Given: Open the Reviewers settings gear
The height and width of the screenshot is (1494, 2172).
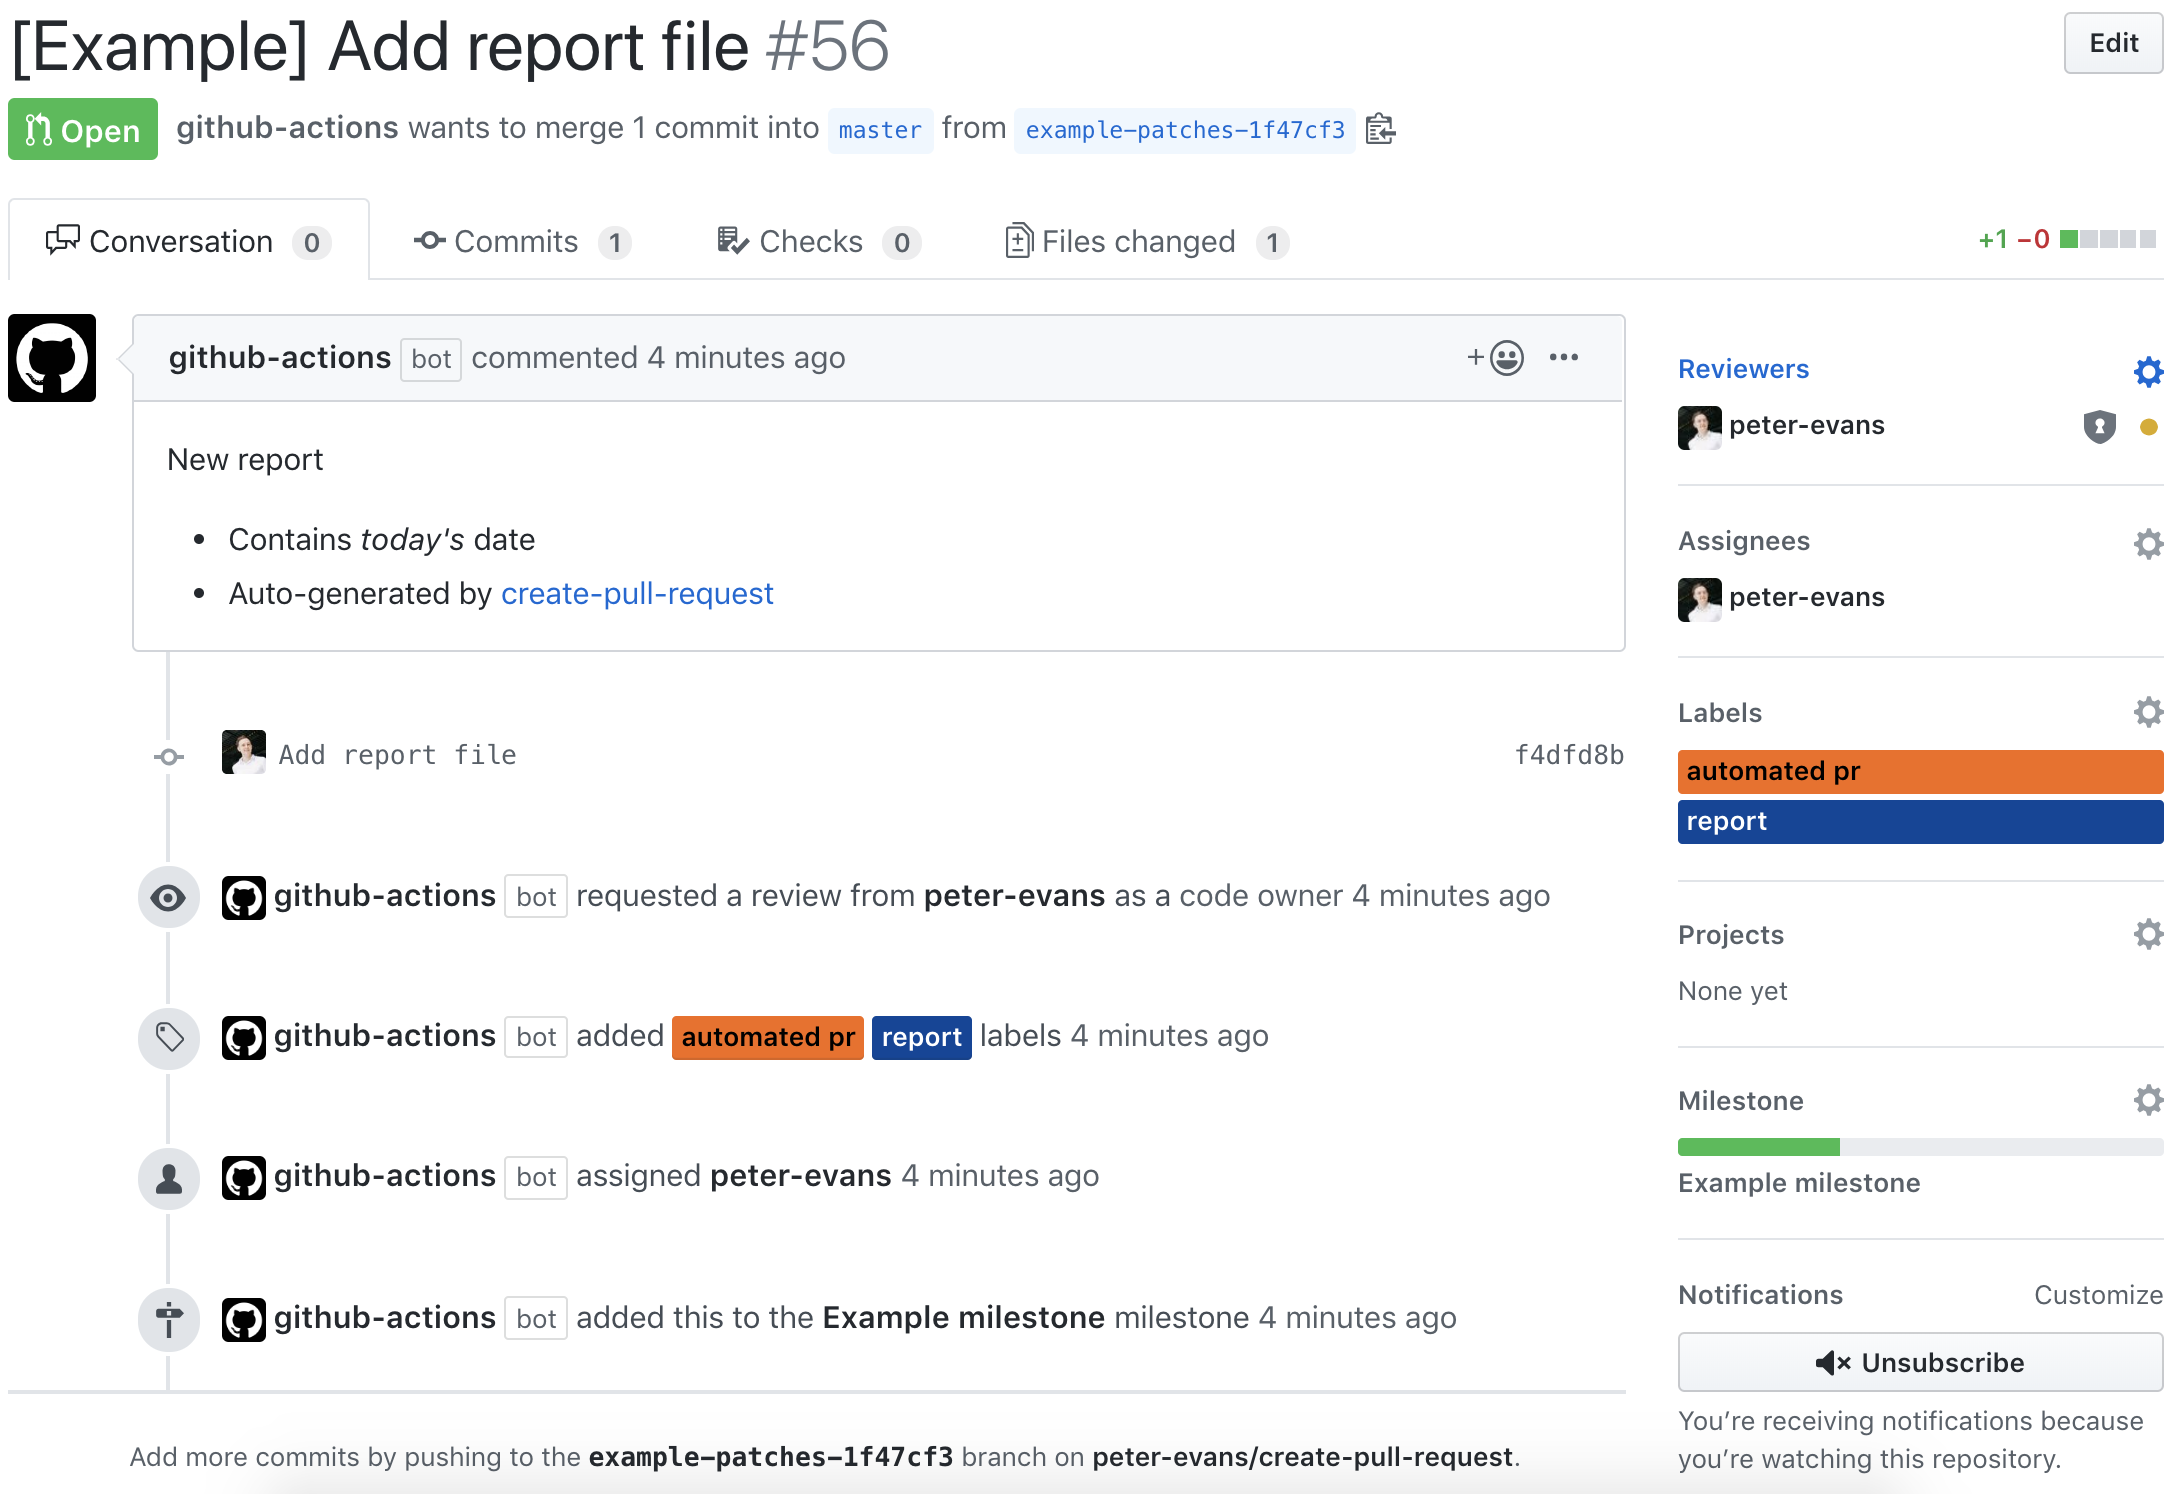Looking at the screenshot, I should 2147,371.
